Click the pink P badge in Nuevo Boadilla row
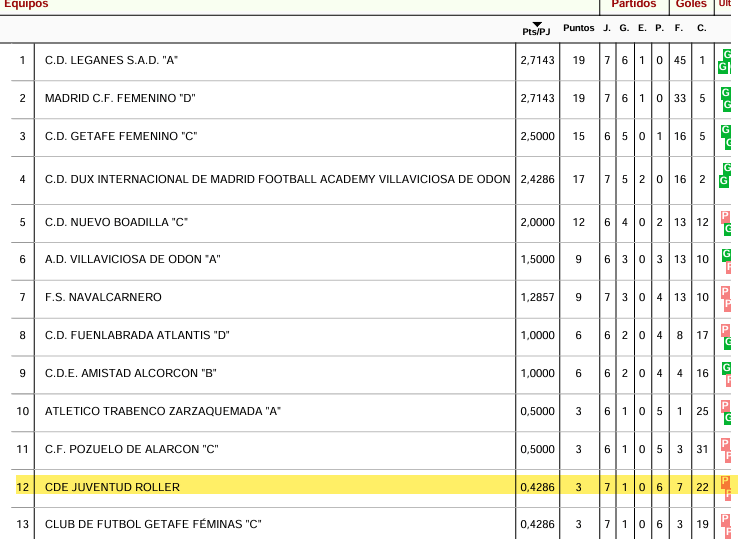The image size is (738, 539). (x=725, y=217)
